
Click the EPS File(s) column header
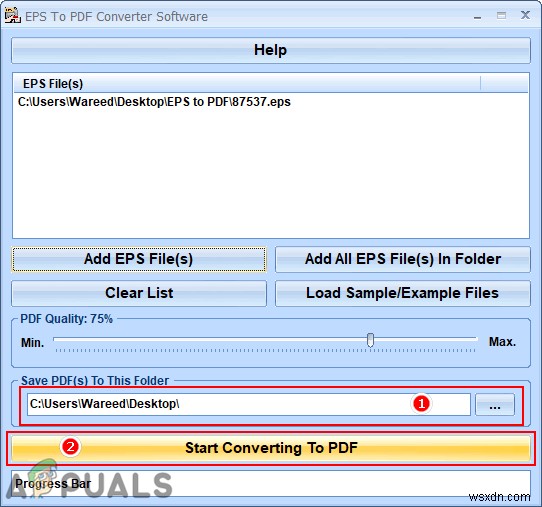coord(247,84)
